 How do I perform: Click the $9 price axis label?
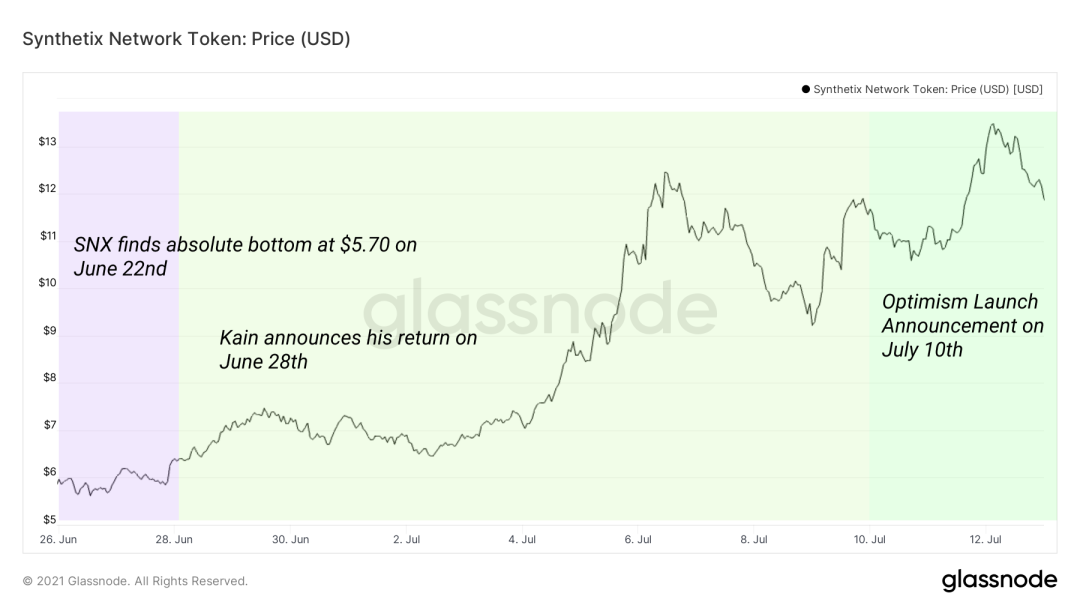pos(50,331)
